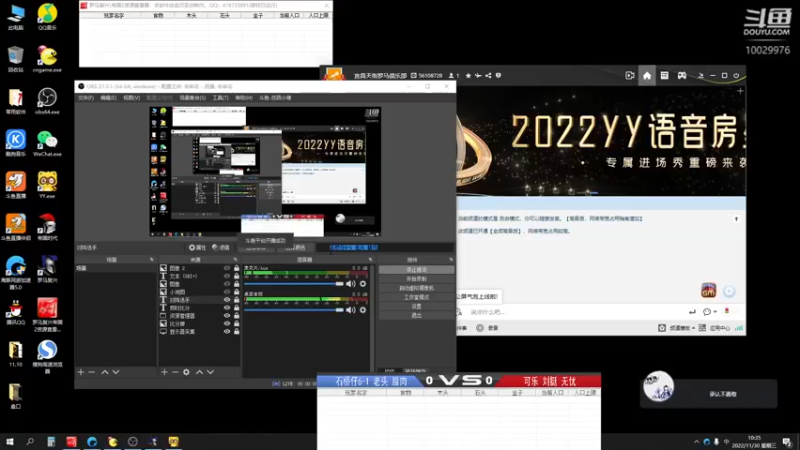800x450 pixels.
Task: Click microphone volume slider in OBS mixer
Action: point(294,284)
